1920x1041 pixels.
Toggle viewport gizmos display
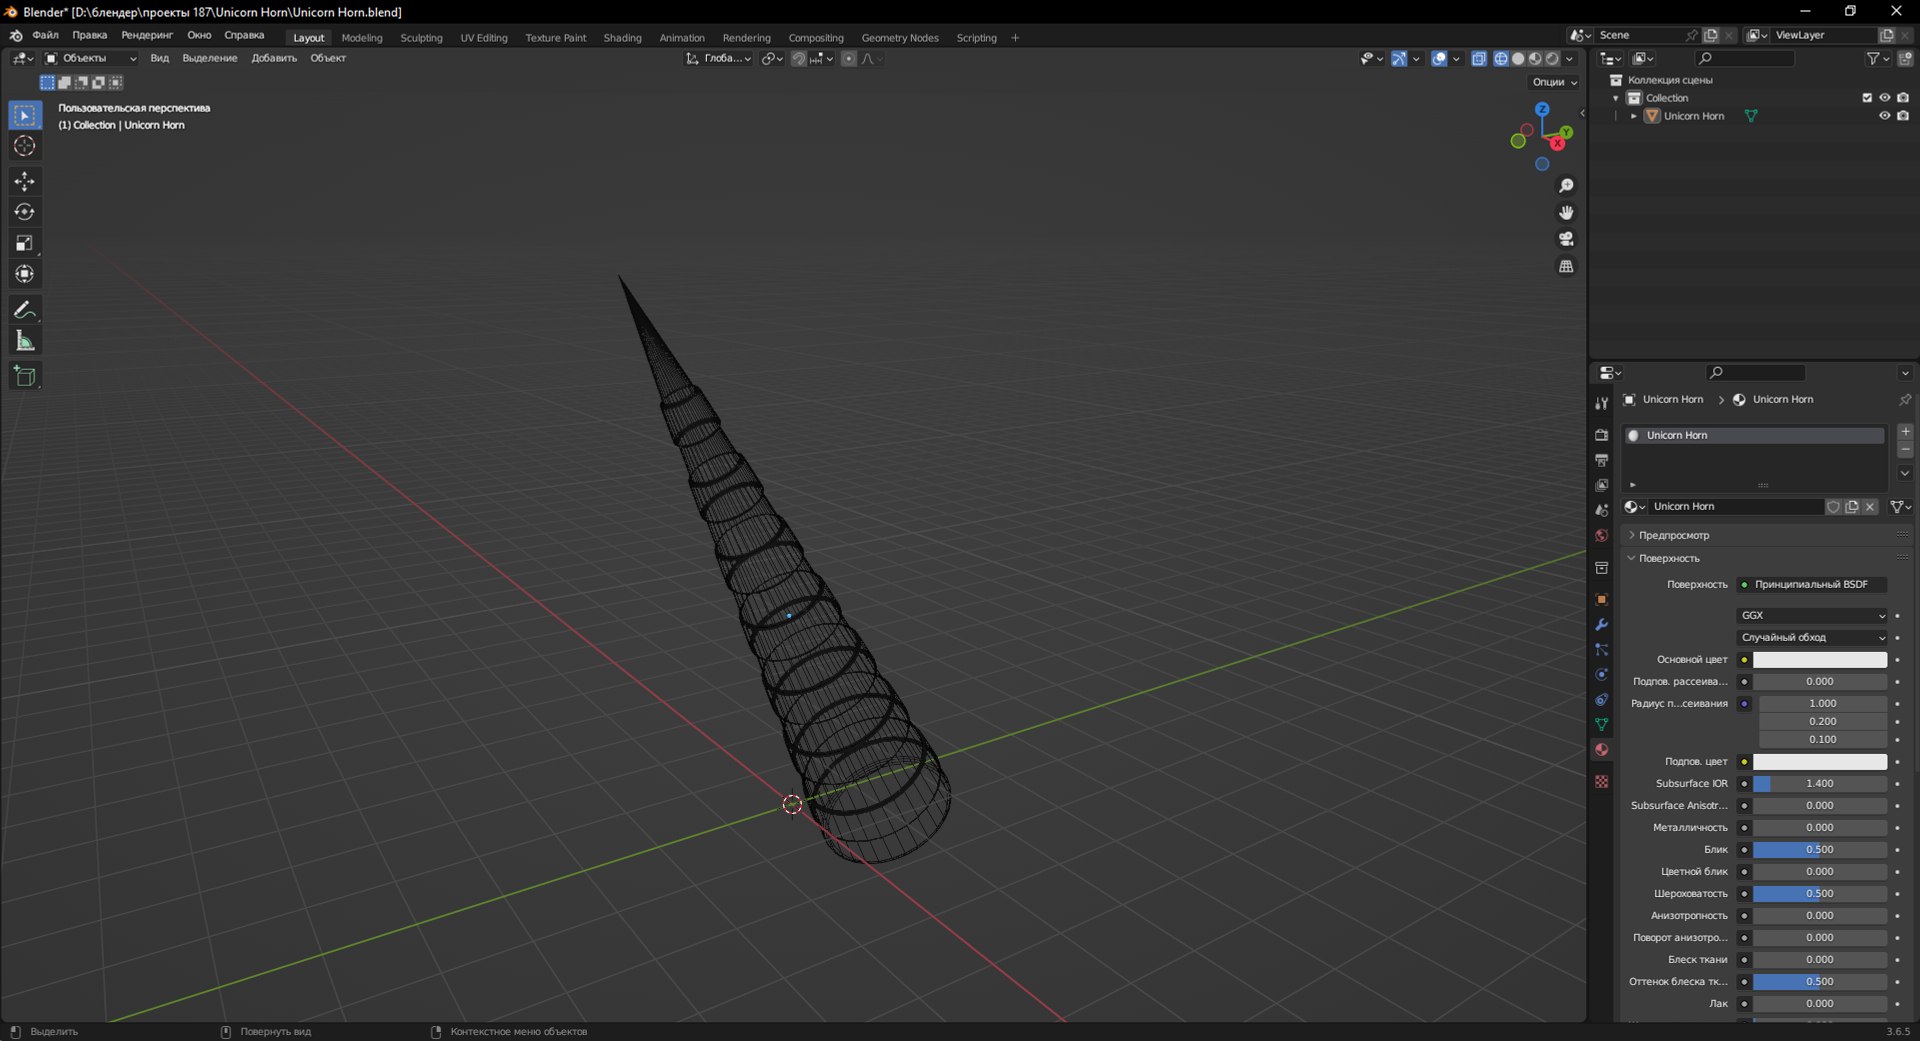click(1399, 59)
